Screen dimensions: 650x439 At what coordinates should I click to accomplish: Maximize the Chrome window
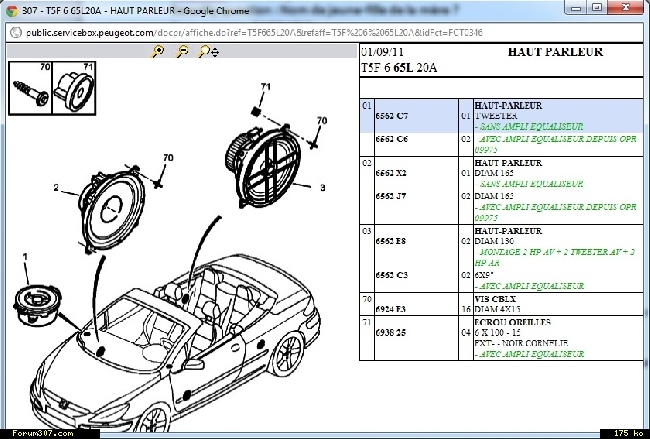597,7
